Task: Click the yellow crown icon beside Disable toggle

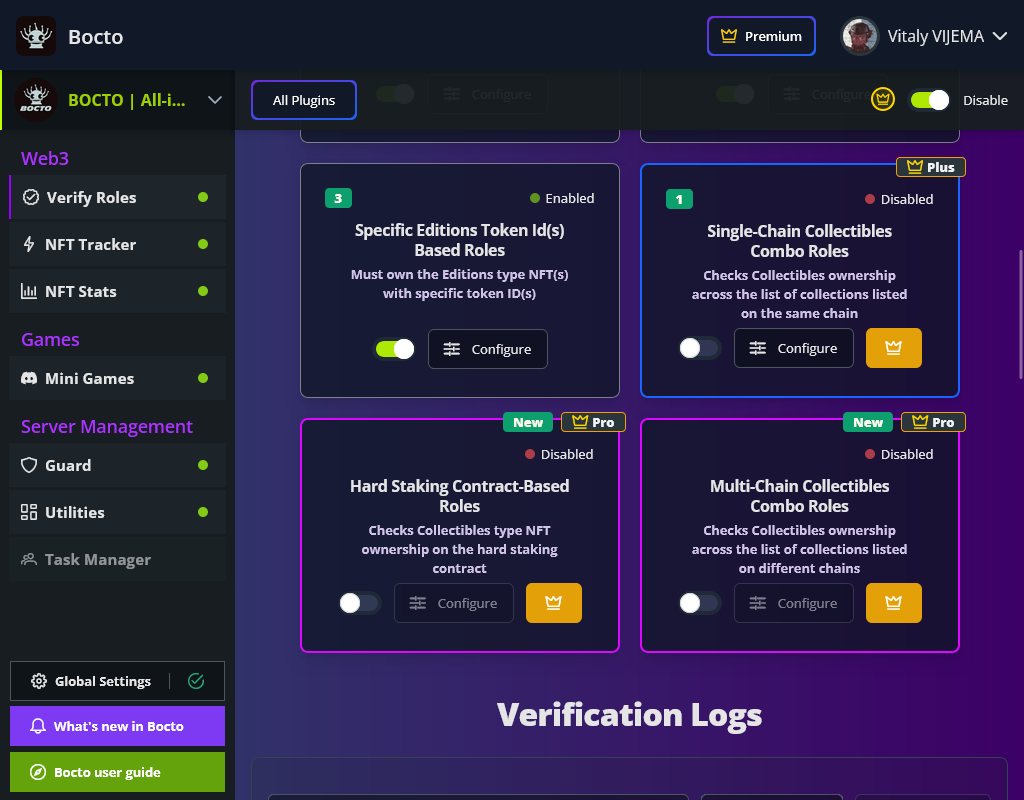Action: (x=883, y=100)
